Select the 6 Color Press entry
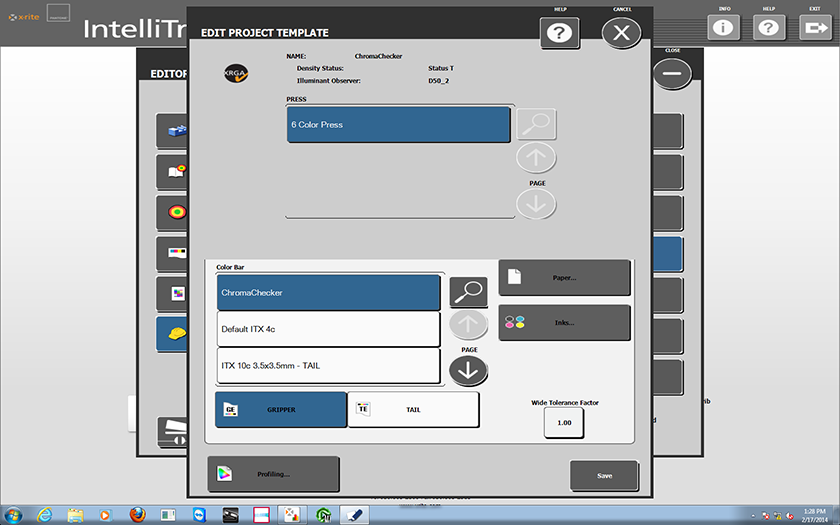840x525 pixels. click(x=398, y=124)
